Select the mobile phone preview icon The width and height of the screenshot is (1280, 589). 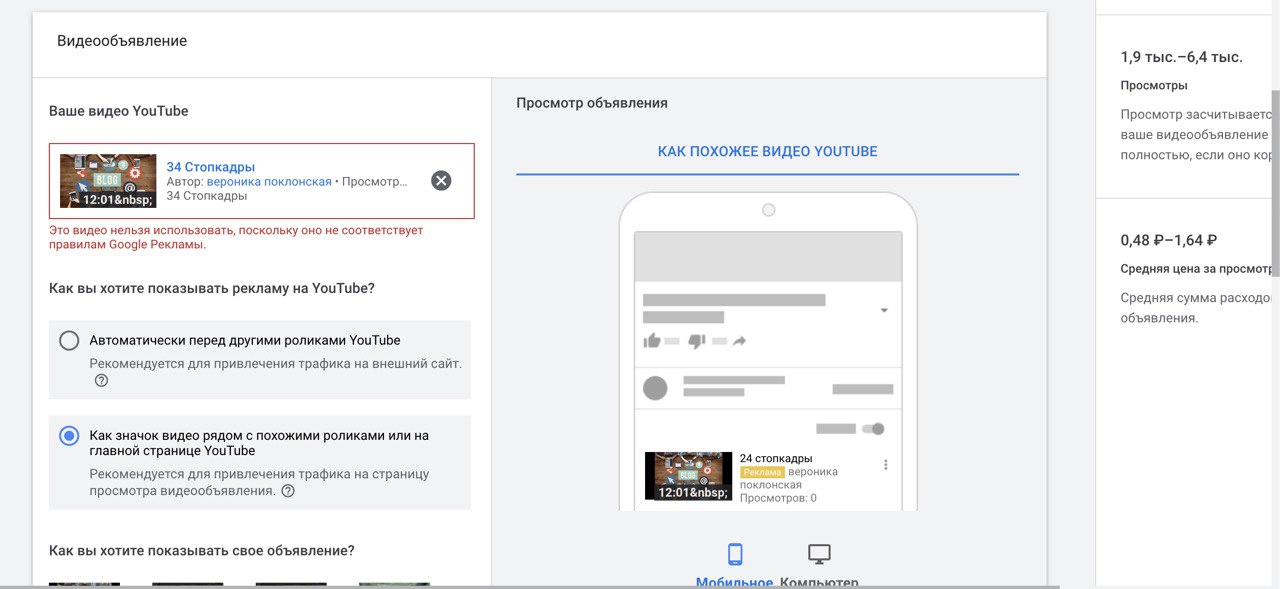pyautogui.click(x=735, y=554)
